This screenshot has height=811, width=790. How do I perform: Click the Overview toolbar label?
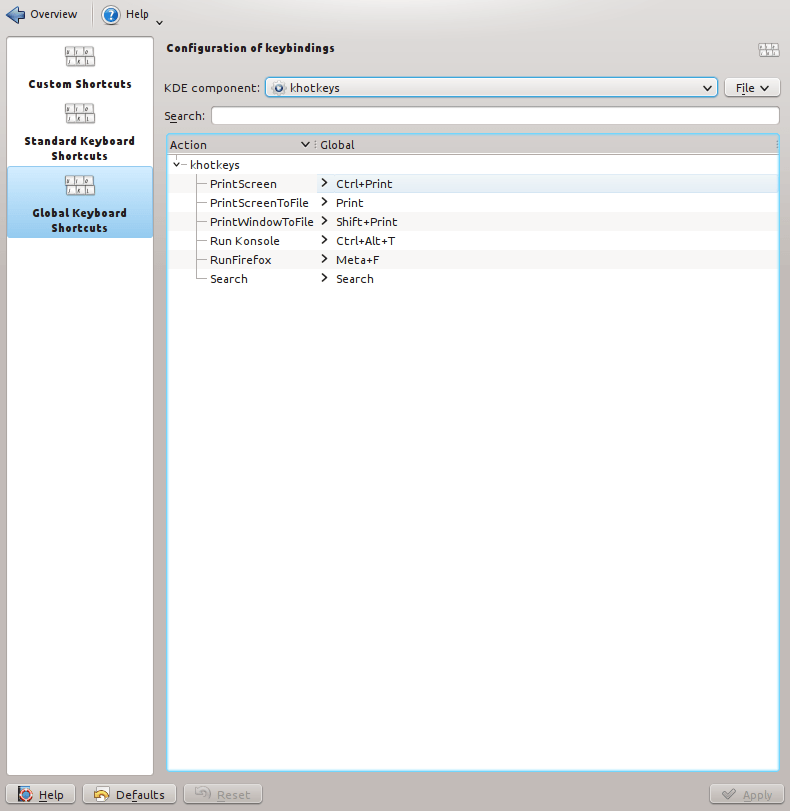coord(53,14)
